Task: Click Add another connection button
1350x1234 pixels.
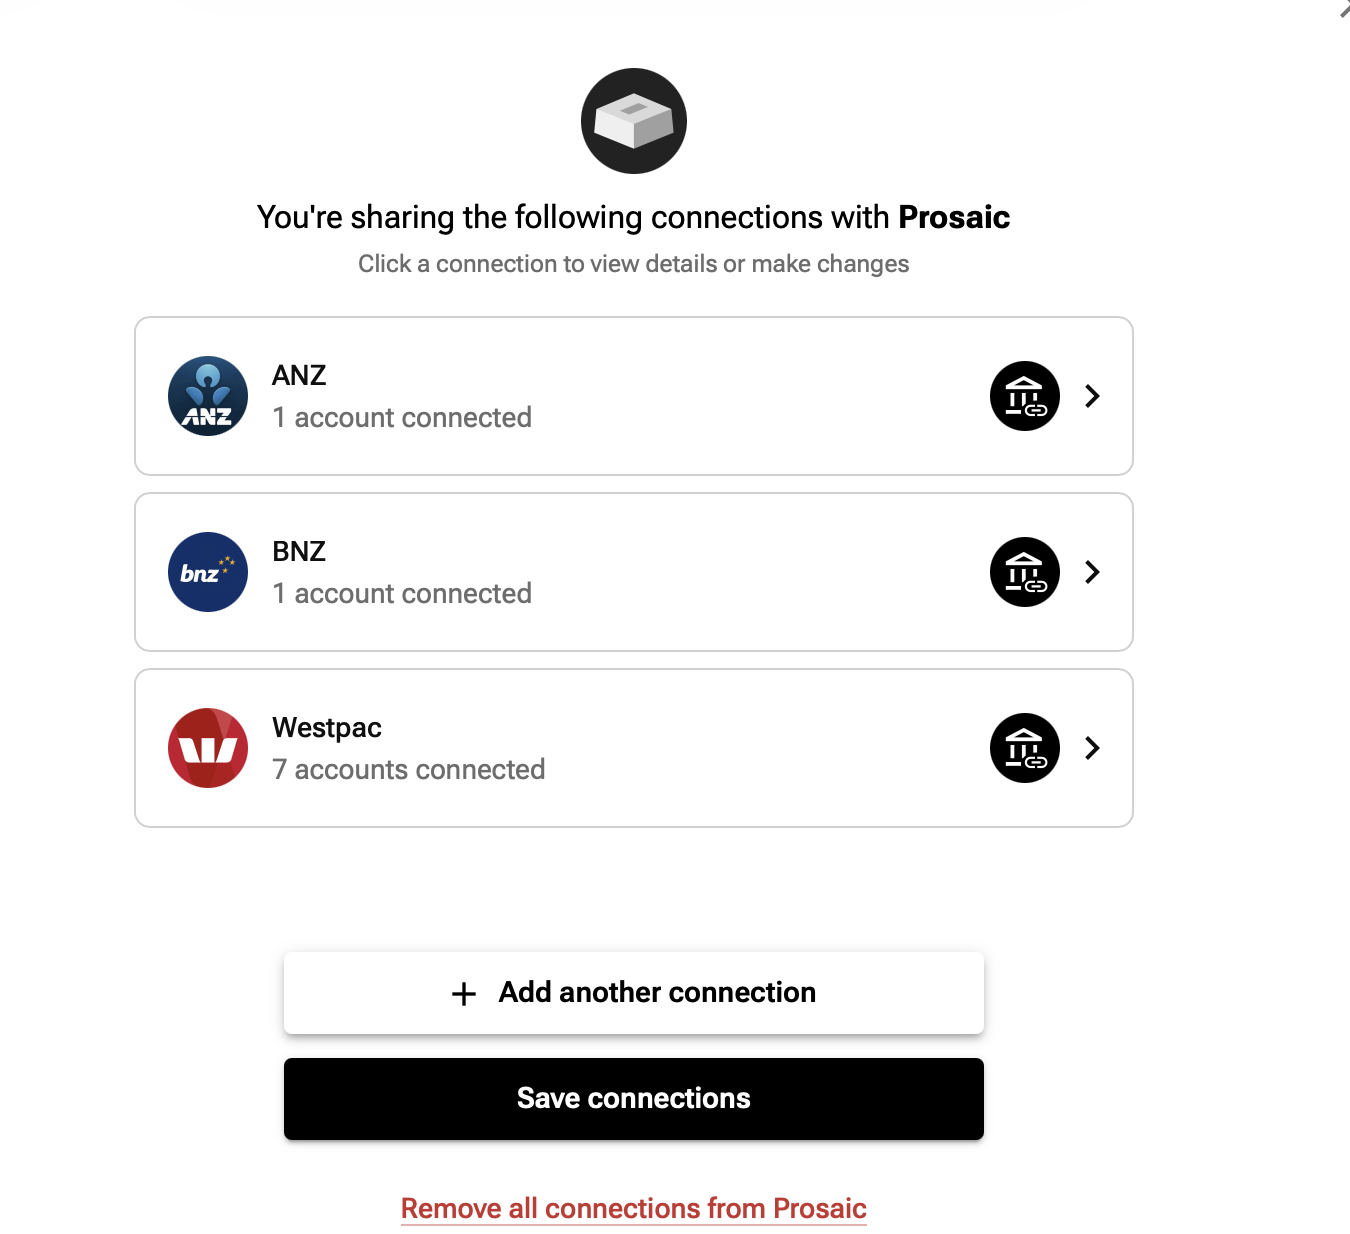Action: (x=634, y=993)
